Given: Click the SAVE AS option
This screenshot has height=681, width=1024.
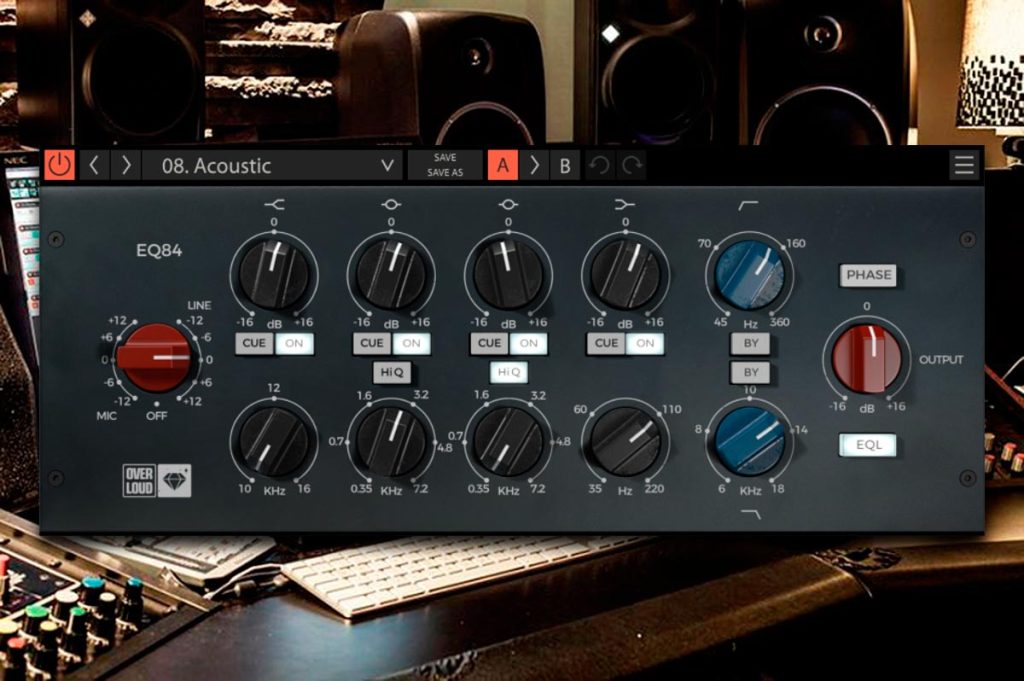Looking at the screenshot, I should click(445, 173).
